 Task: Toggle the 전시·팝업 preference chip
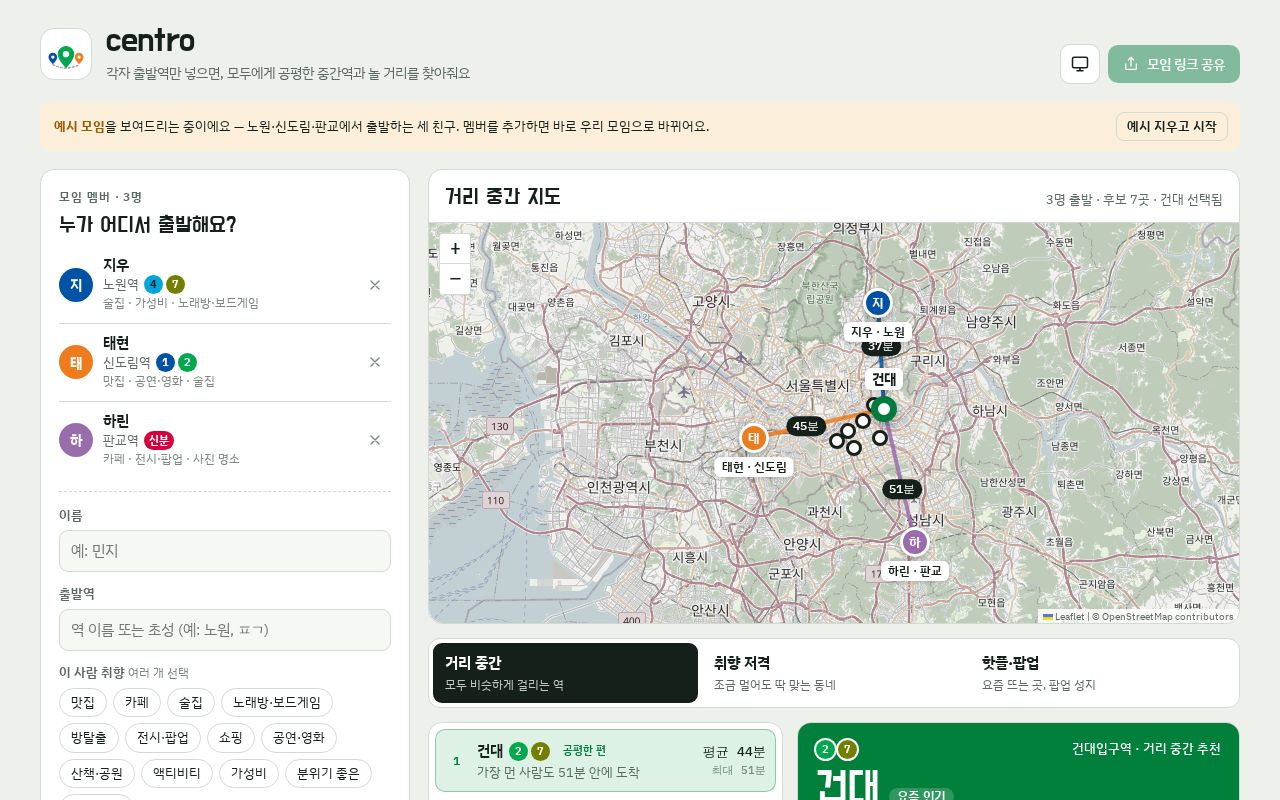[x=163, y=738]
